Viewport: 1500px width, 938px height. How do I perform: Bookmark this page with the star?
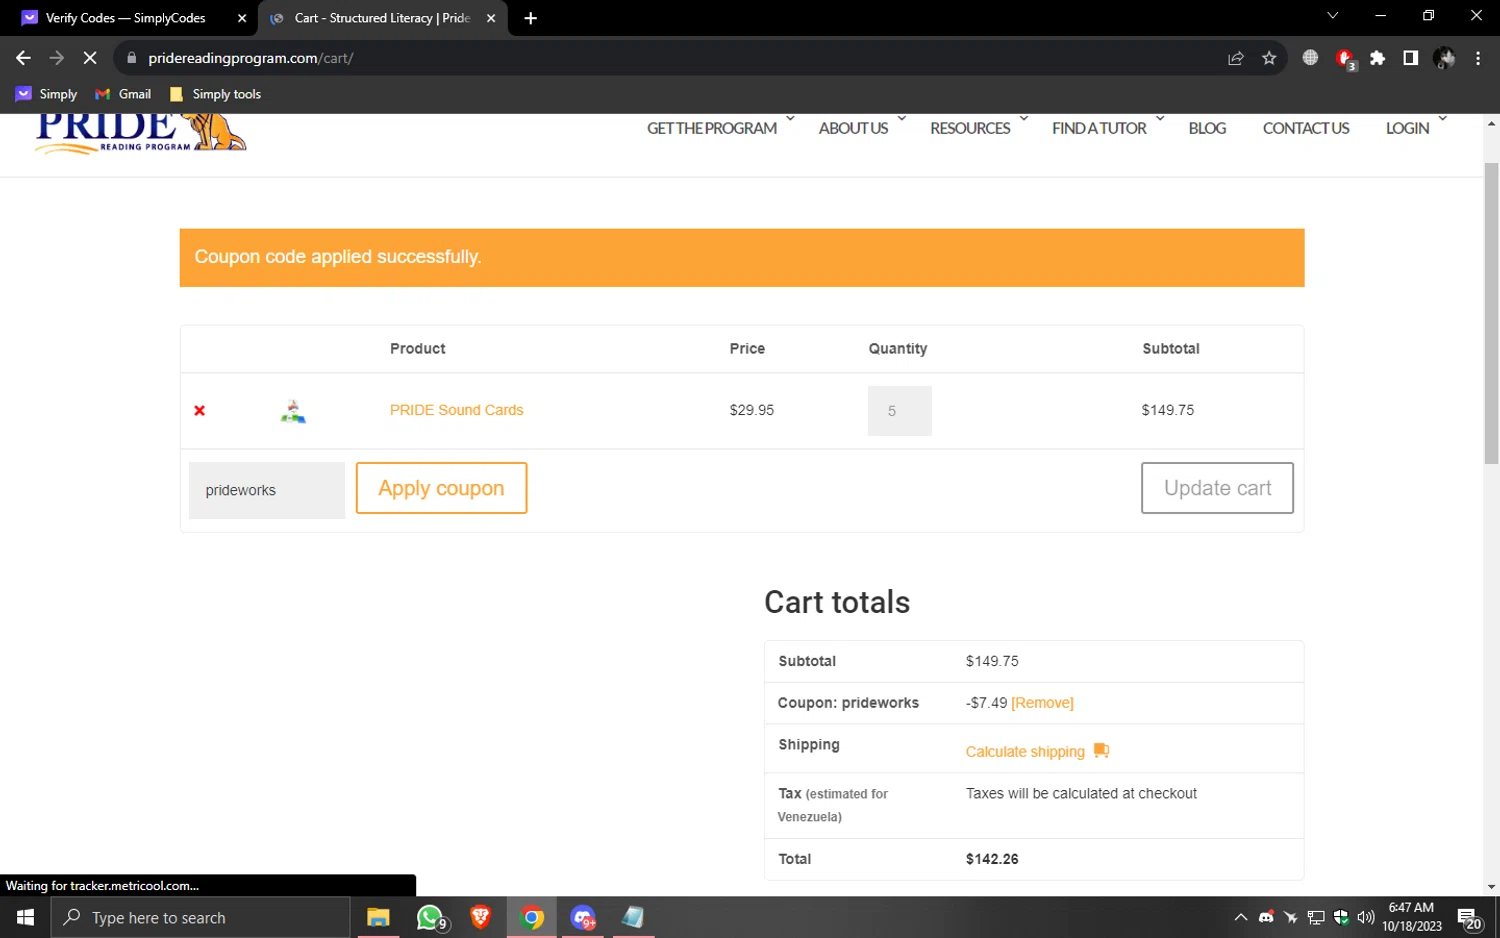[x=1269, y=58]
